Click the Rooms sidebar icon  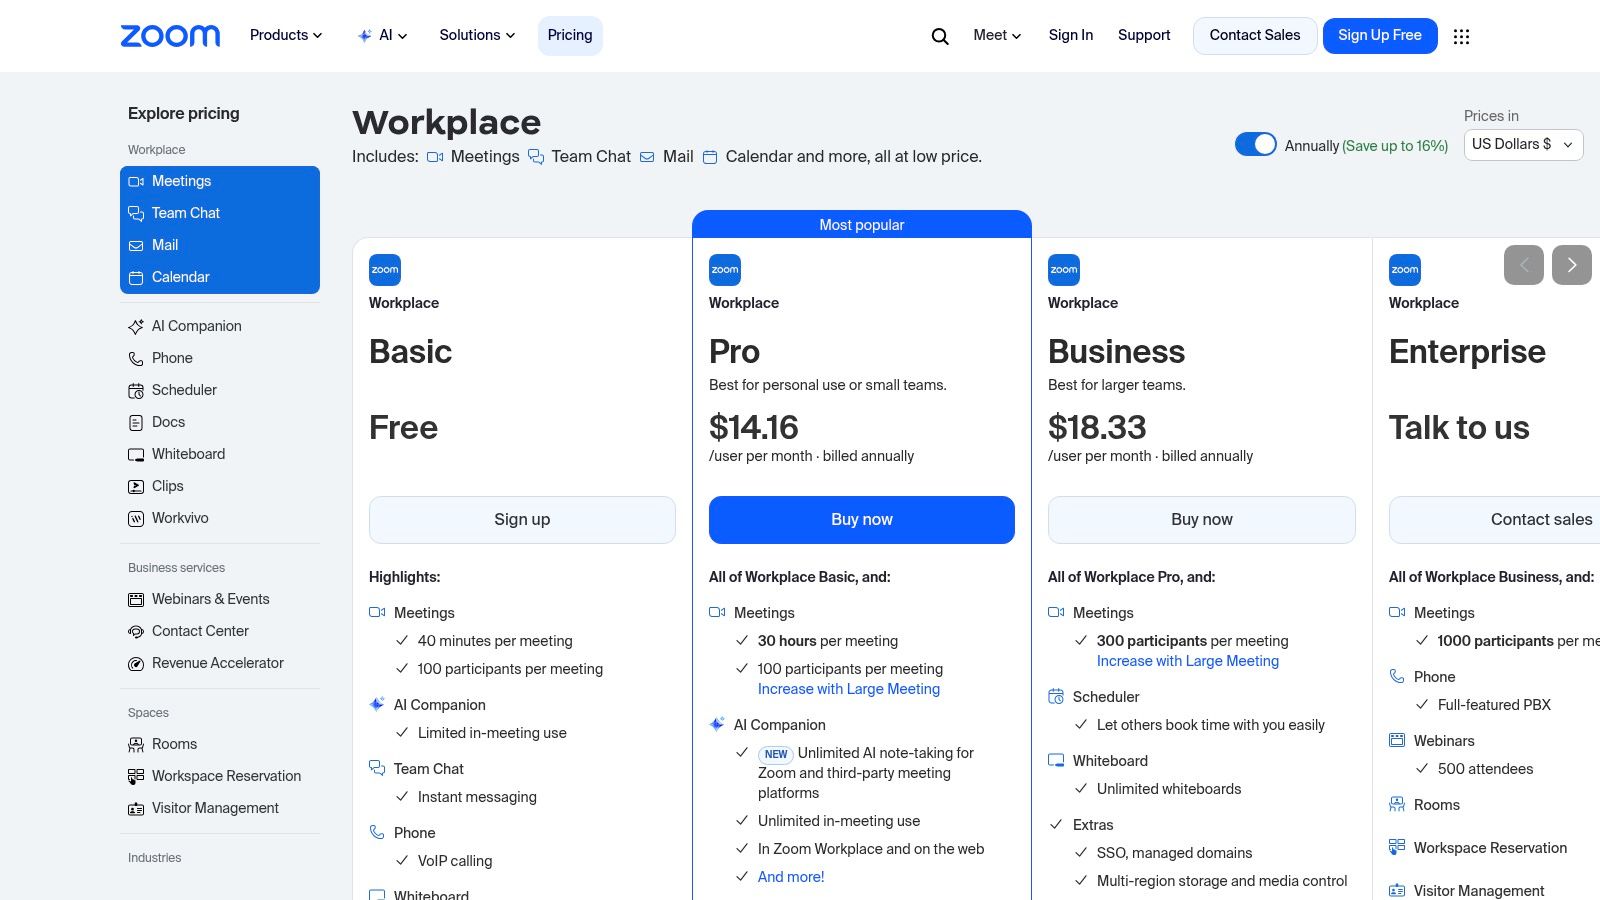coord(136,744)
